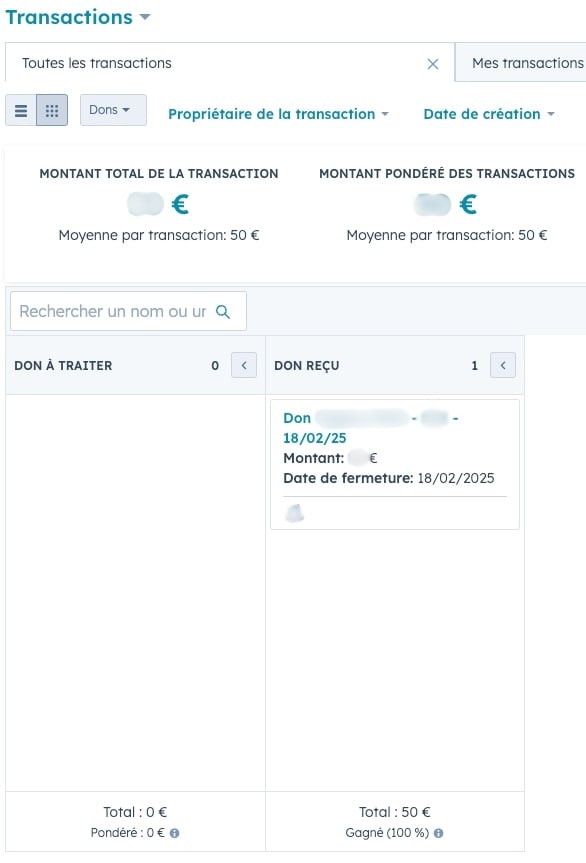Click info icon beside Gagné (100 %)
Viewport: 586px width, 863px height.
point(439,833)
